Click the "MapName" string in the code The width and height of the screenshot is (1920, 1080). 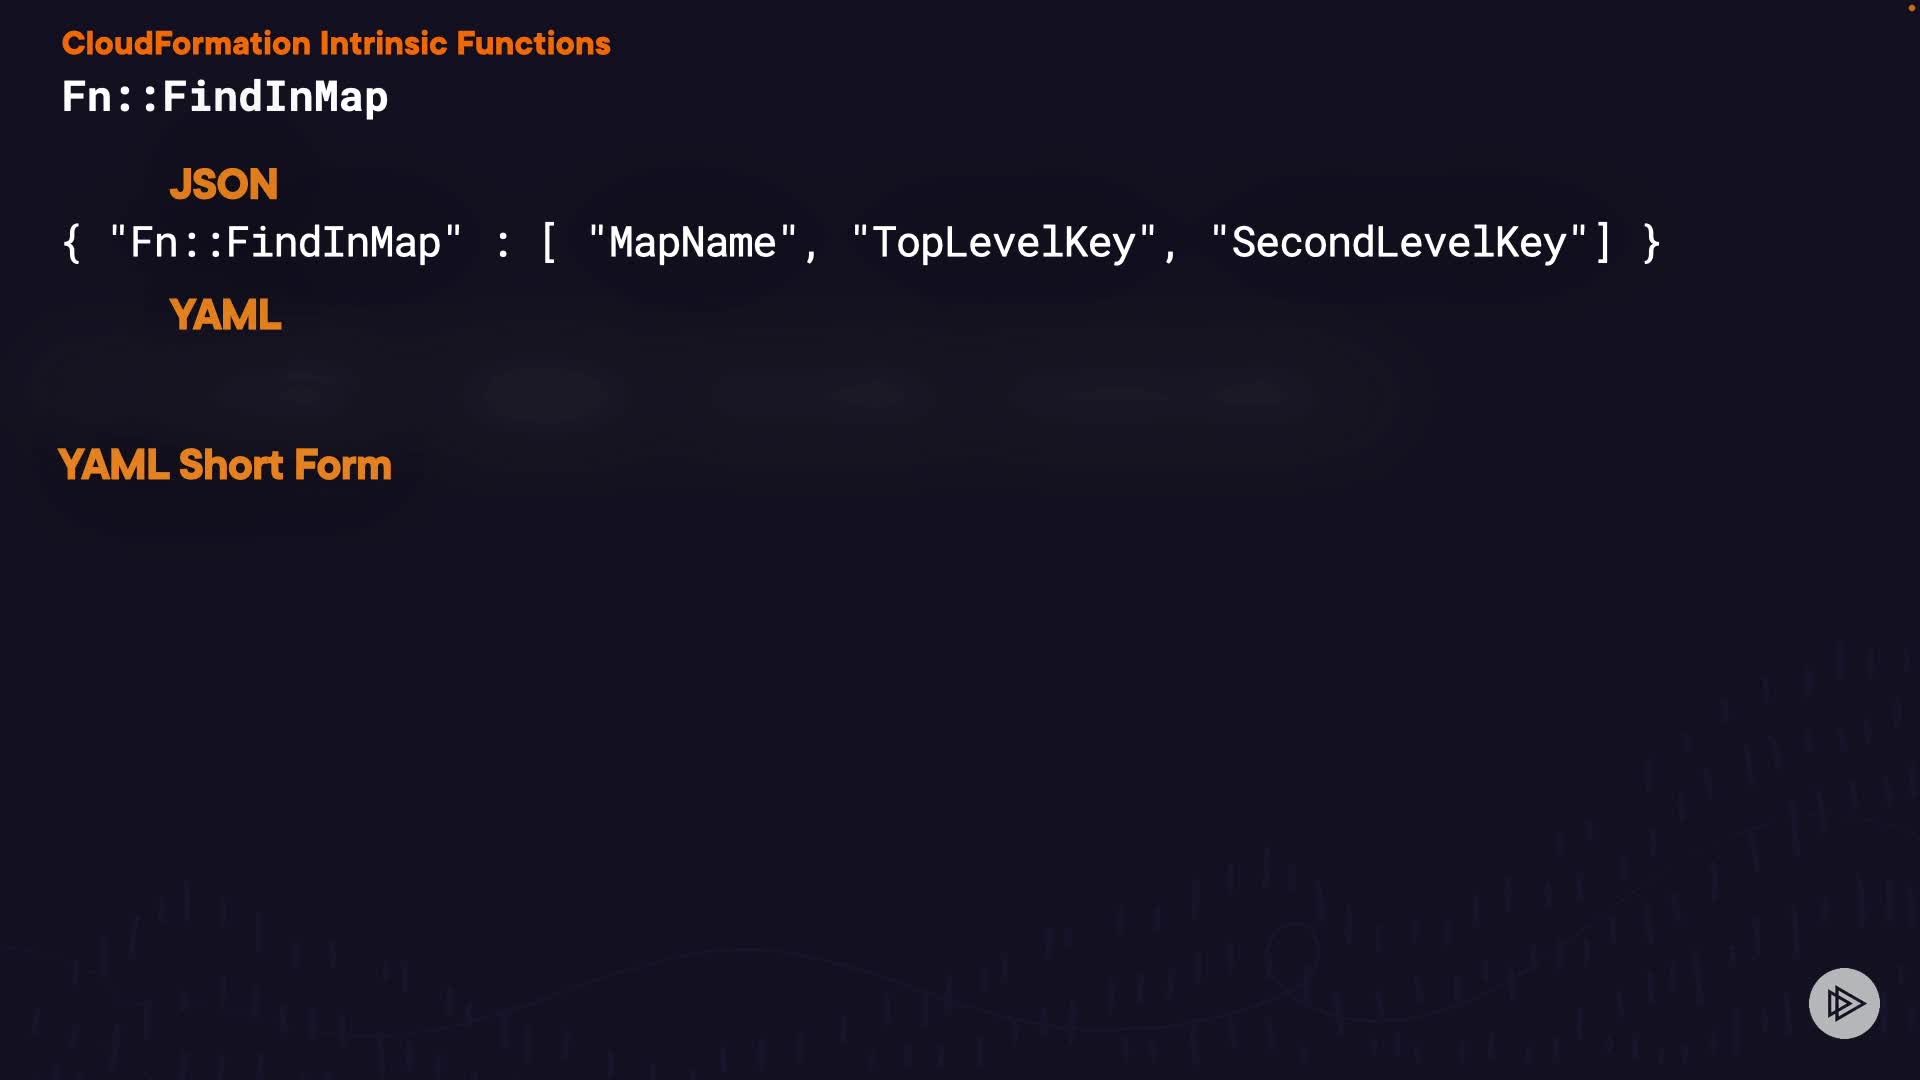point(692,243)
